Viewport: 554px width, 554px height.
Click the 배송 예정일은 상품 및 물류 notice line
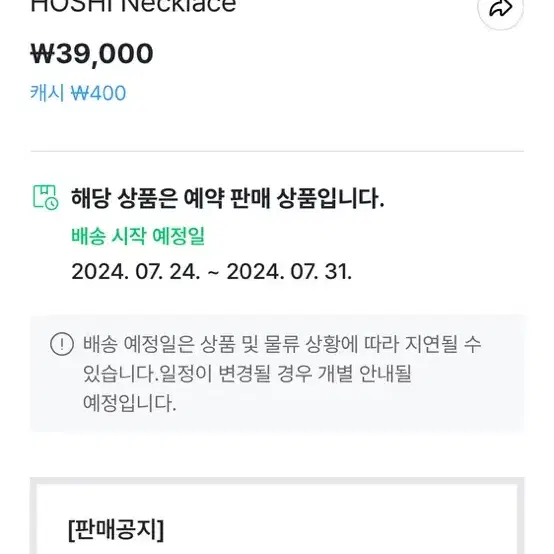pos(282,344)
